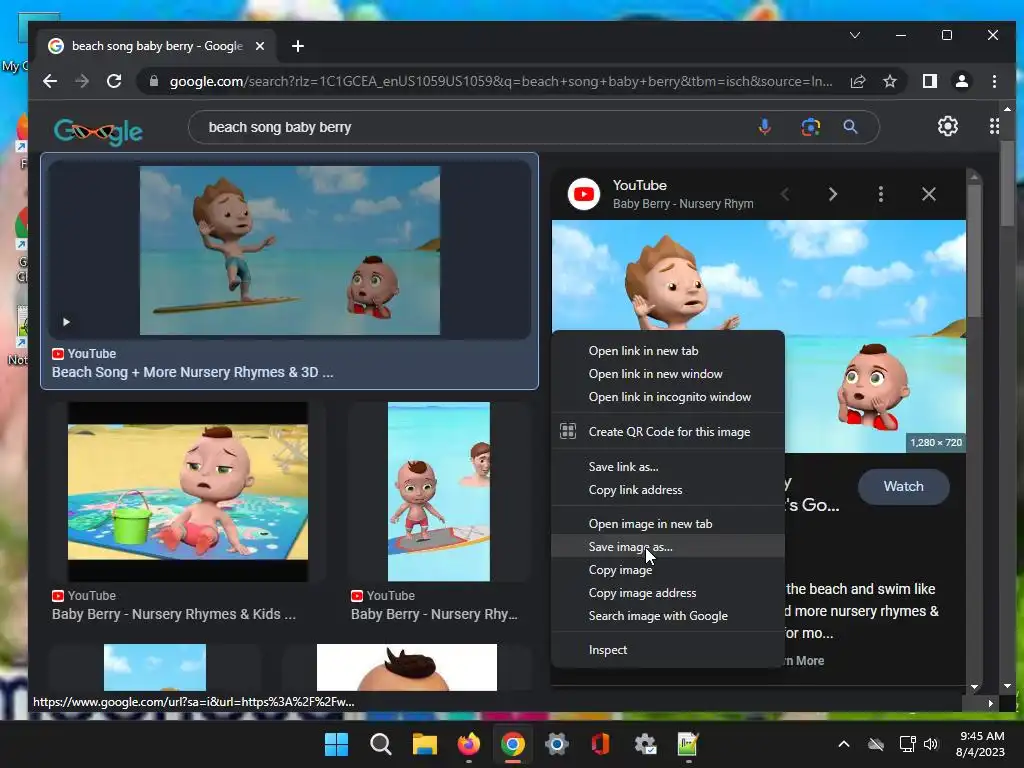Viewport: 1024px width, 768px height.
Task: Click the preview panel scrollbar down arrow
Action: (974, 686)
